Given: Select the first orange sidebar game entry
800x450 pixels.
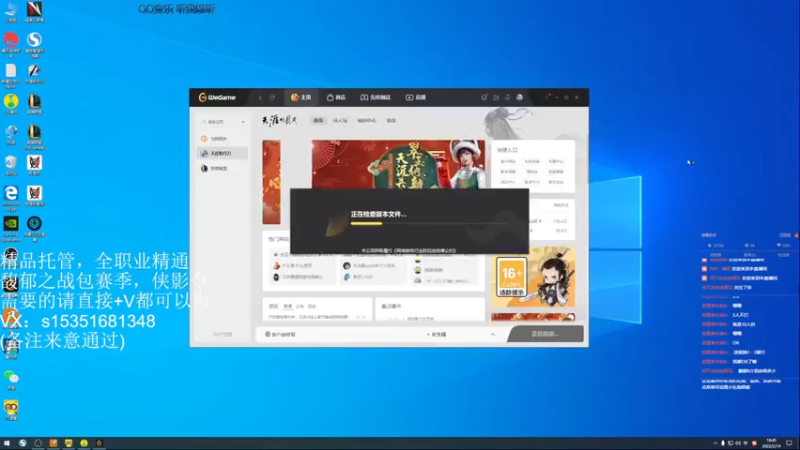Looking at the screenshot, I should [x=222, y=139].
